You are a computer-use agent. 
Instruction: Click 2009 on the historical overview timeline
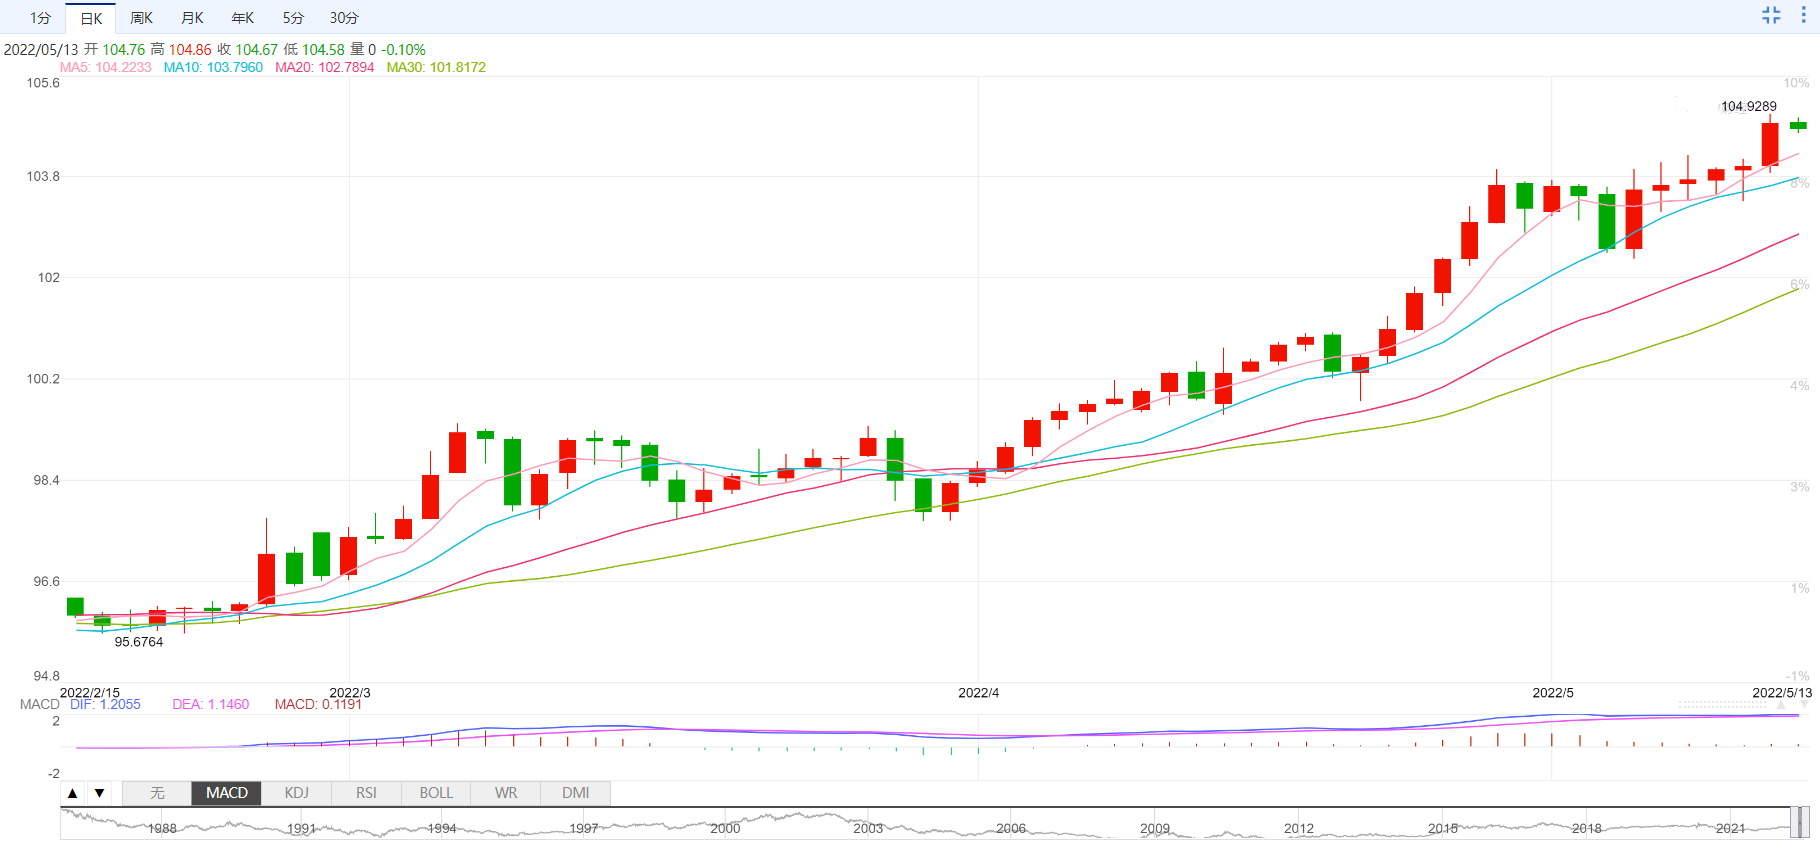click(1155, 828)
